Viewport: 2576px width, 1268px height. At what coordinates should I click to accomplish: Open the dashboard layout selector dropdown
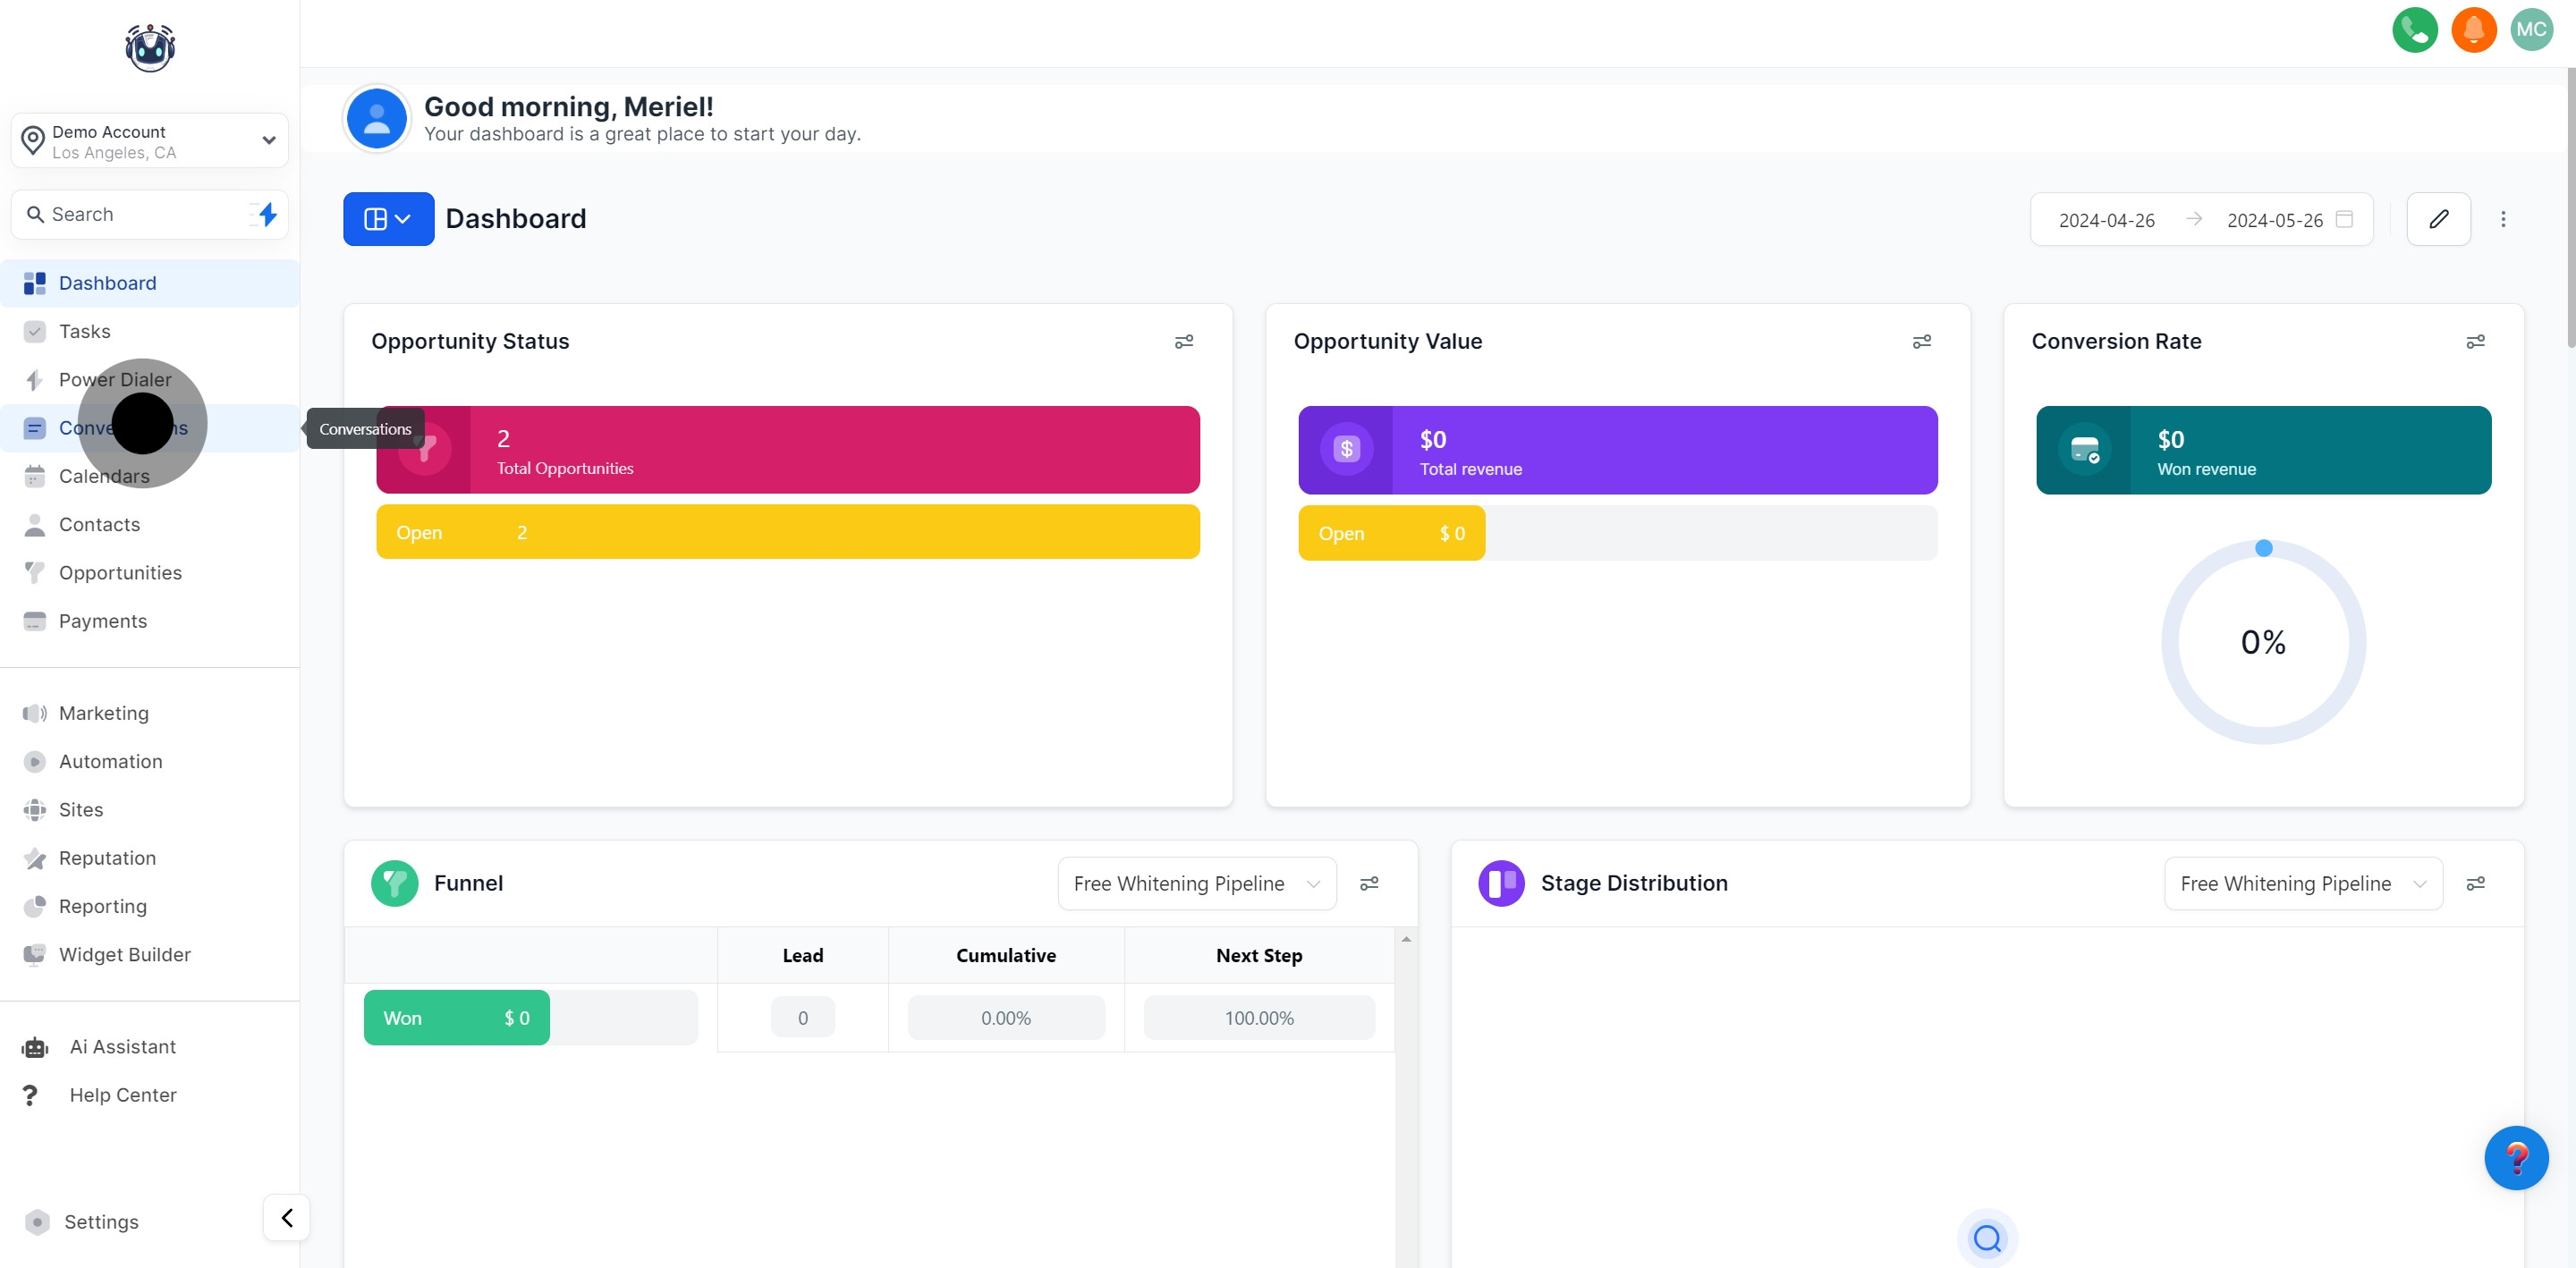coord(388,219)
